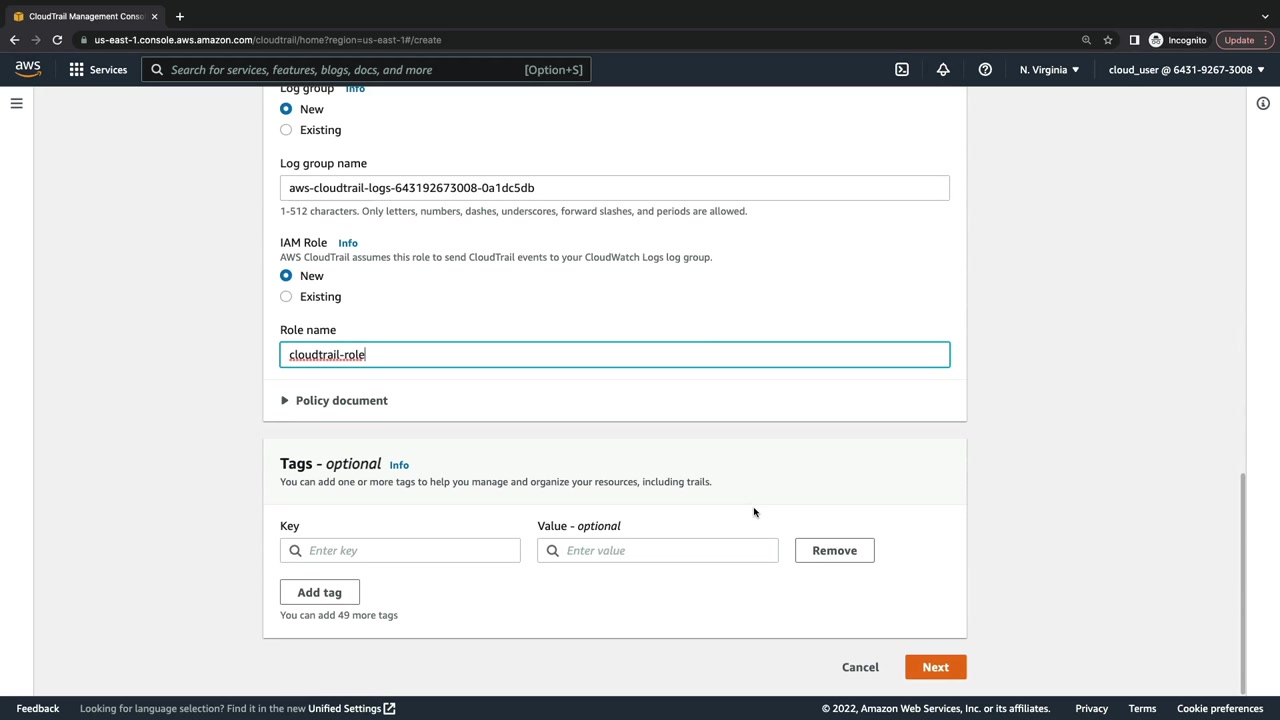Viewport: 1280px width, 720px height.
Task: Open a new browser tab
Action: 180,16
